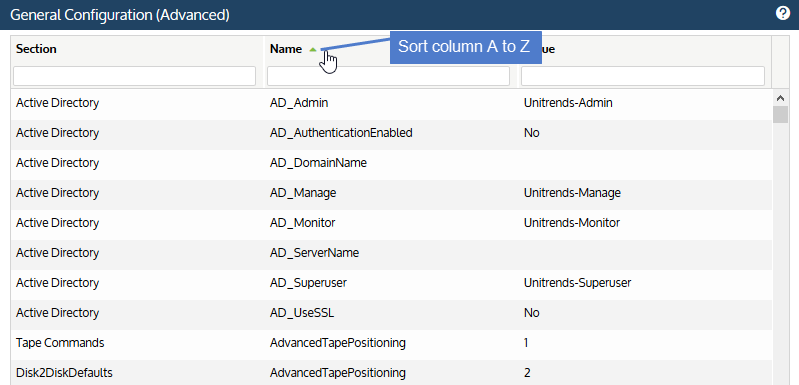Screen dimensions: 799x385
Task: Click the Unitrends-Manage value
Action: point(572,193)
